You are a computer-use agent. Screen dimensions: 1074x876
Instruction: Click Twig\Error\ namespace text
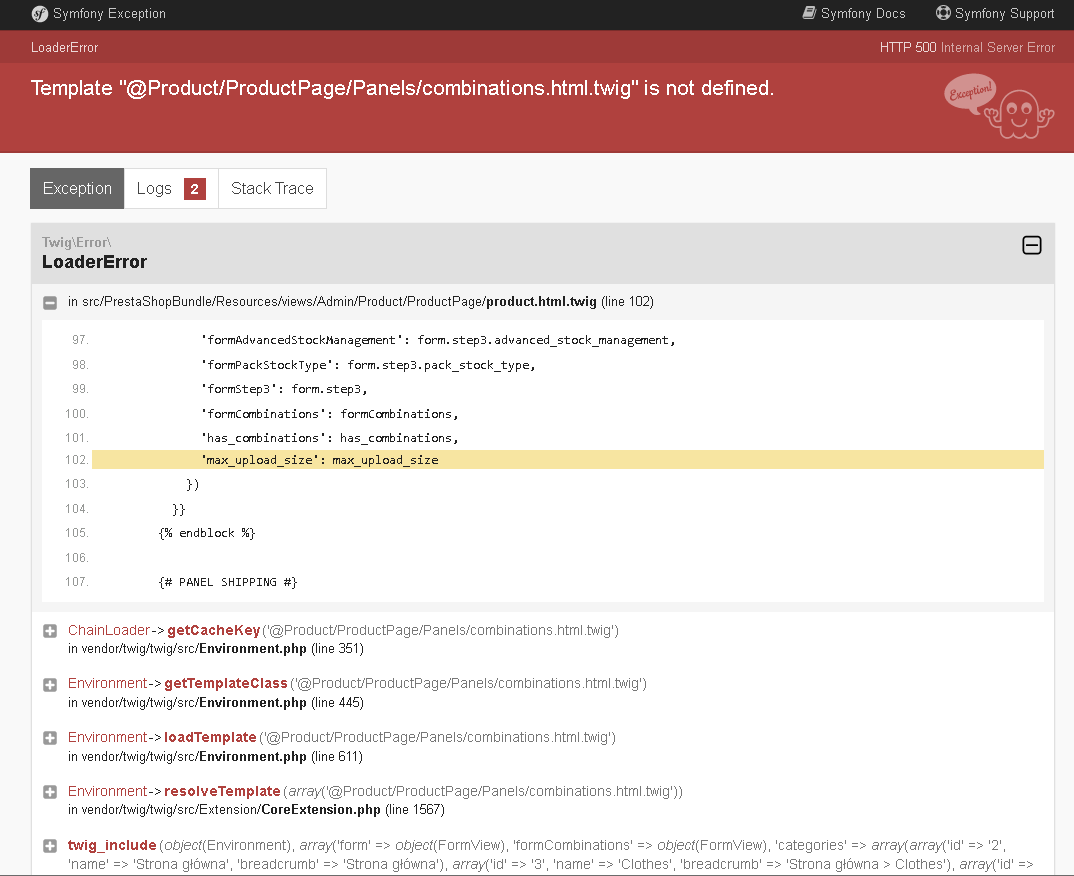tap(77, 242)
